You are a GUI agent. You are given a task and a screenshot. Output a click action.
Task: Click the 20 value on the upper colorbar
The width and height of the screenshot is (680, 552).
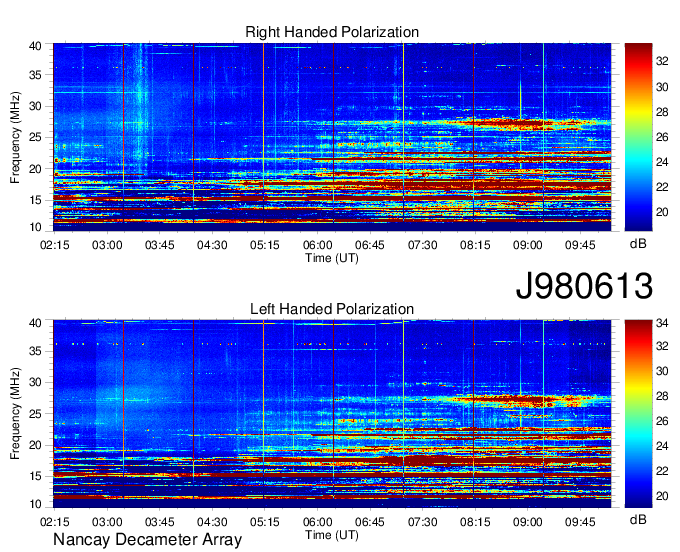point(662,212)
